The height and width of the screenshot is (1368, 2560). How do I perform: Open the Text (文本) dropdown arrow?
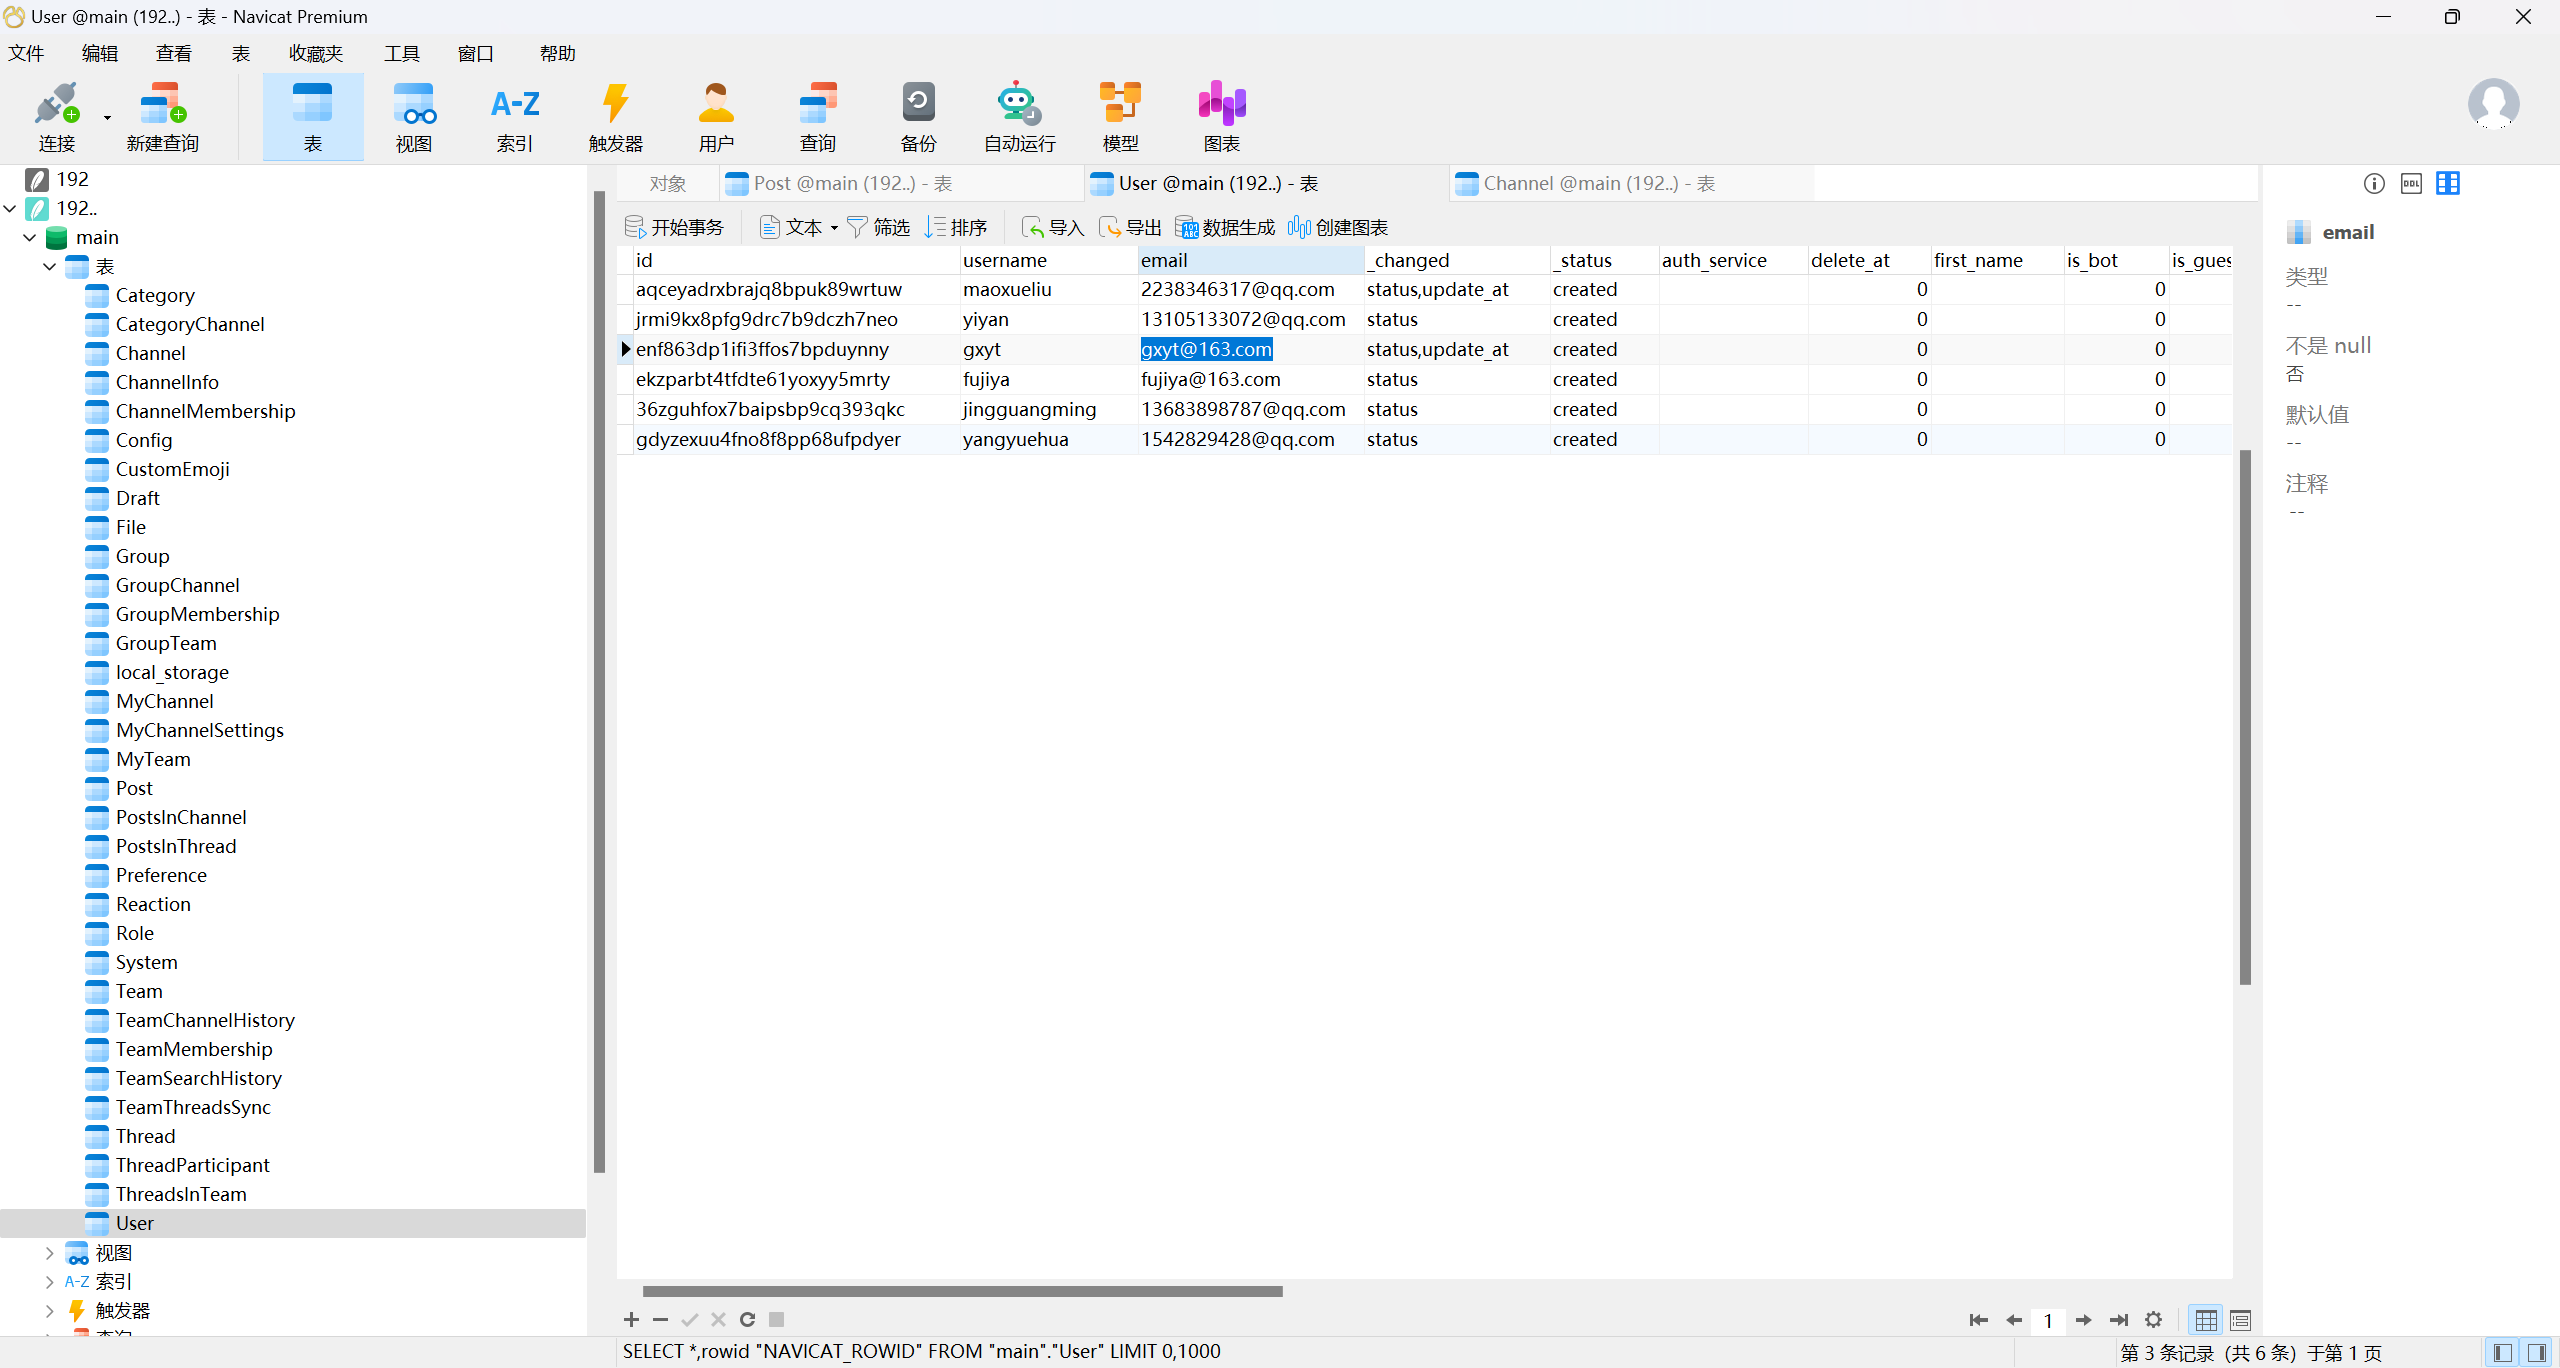pyautogui.click(x=834, y=229)
